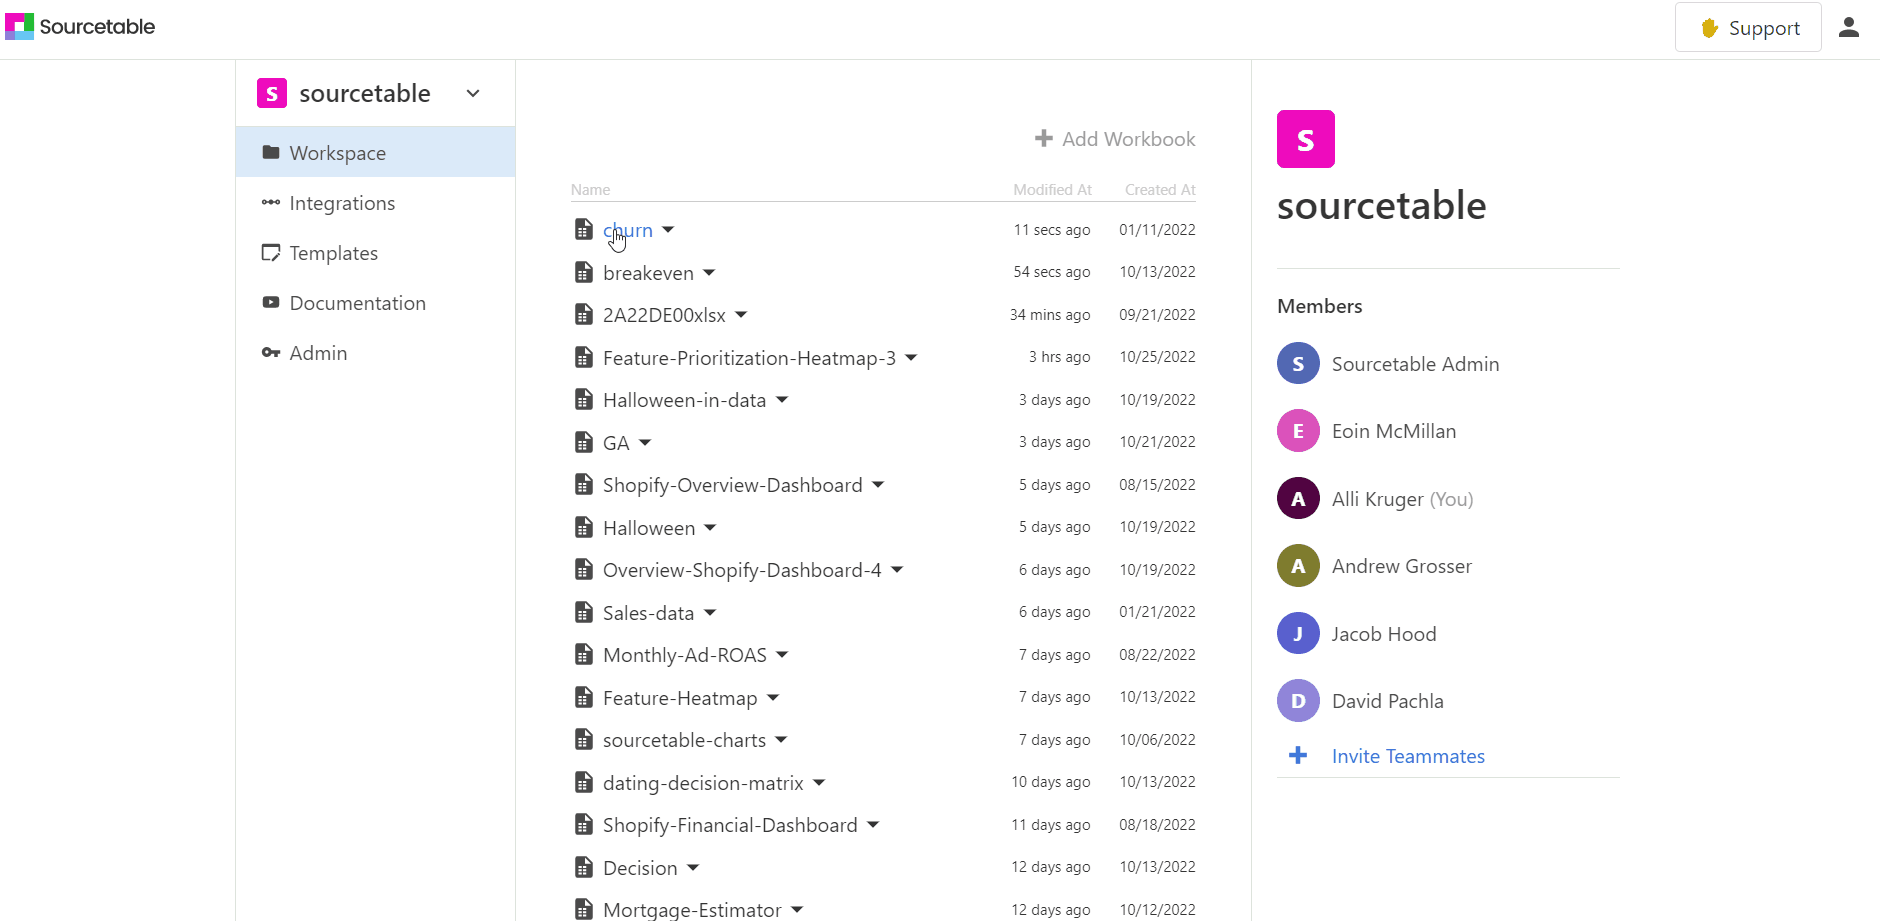Viewport: 1880px width, 921px height.
Task: Click the Sourcetable logo in the top left
Action: [18, 26]
